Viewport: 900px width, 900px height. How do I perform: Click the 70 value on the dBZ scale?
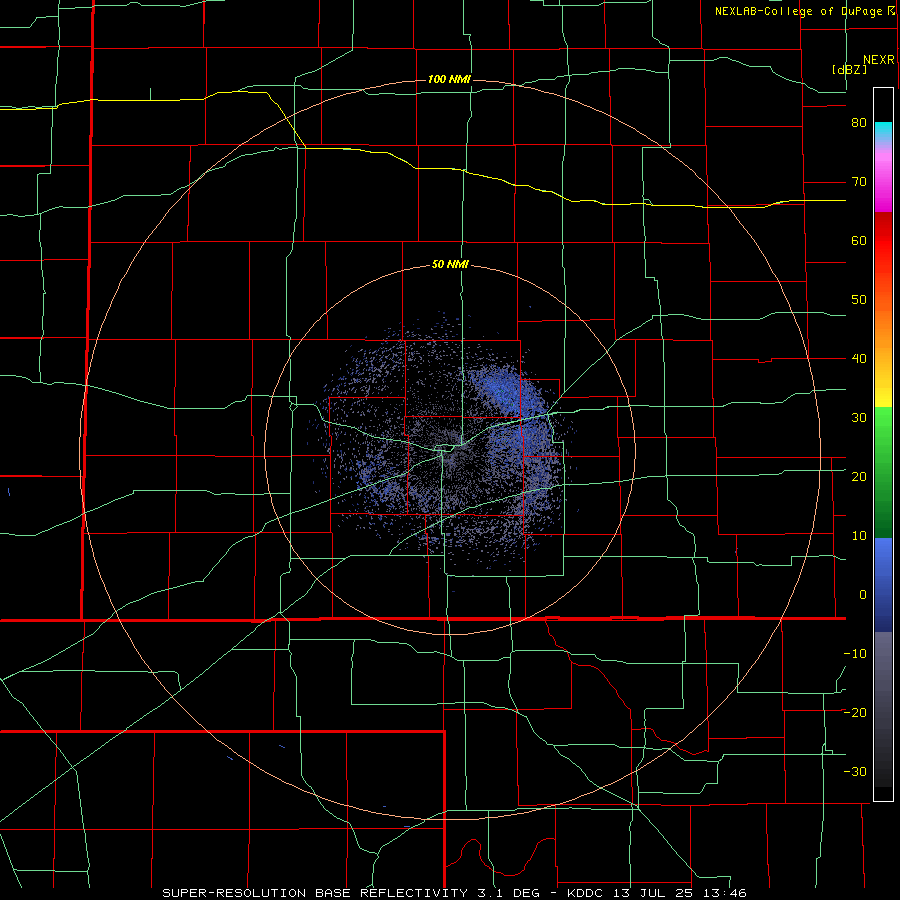click(x=859, y=182)
